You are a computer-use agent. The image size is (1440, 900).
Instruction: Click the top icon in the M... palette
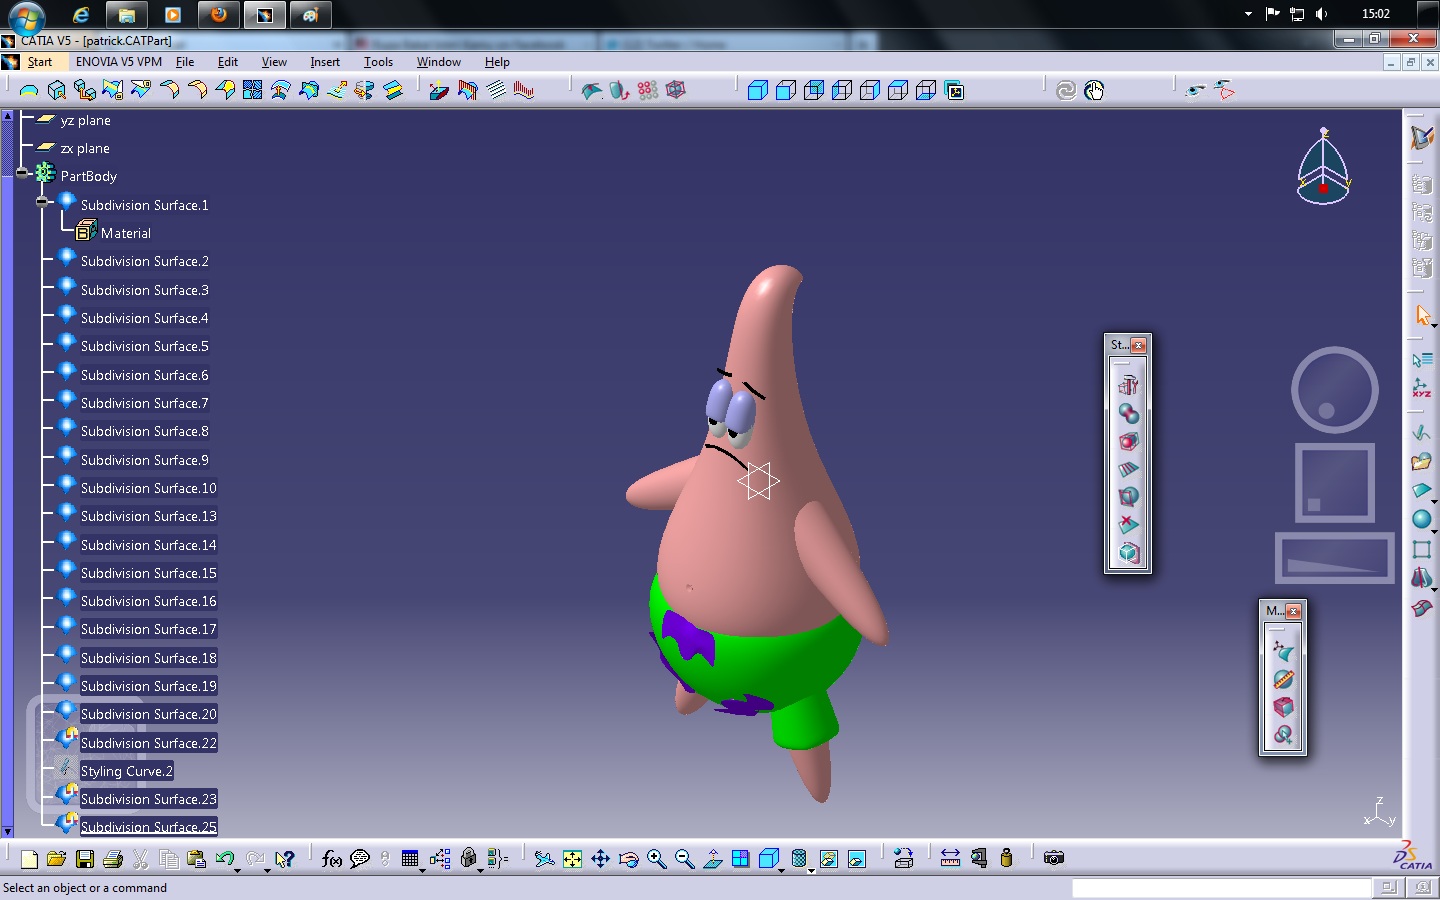point(1283,652)
